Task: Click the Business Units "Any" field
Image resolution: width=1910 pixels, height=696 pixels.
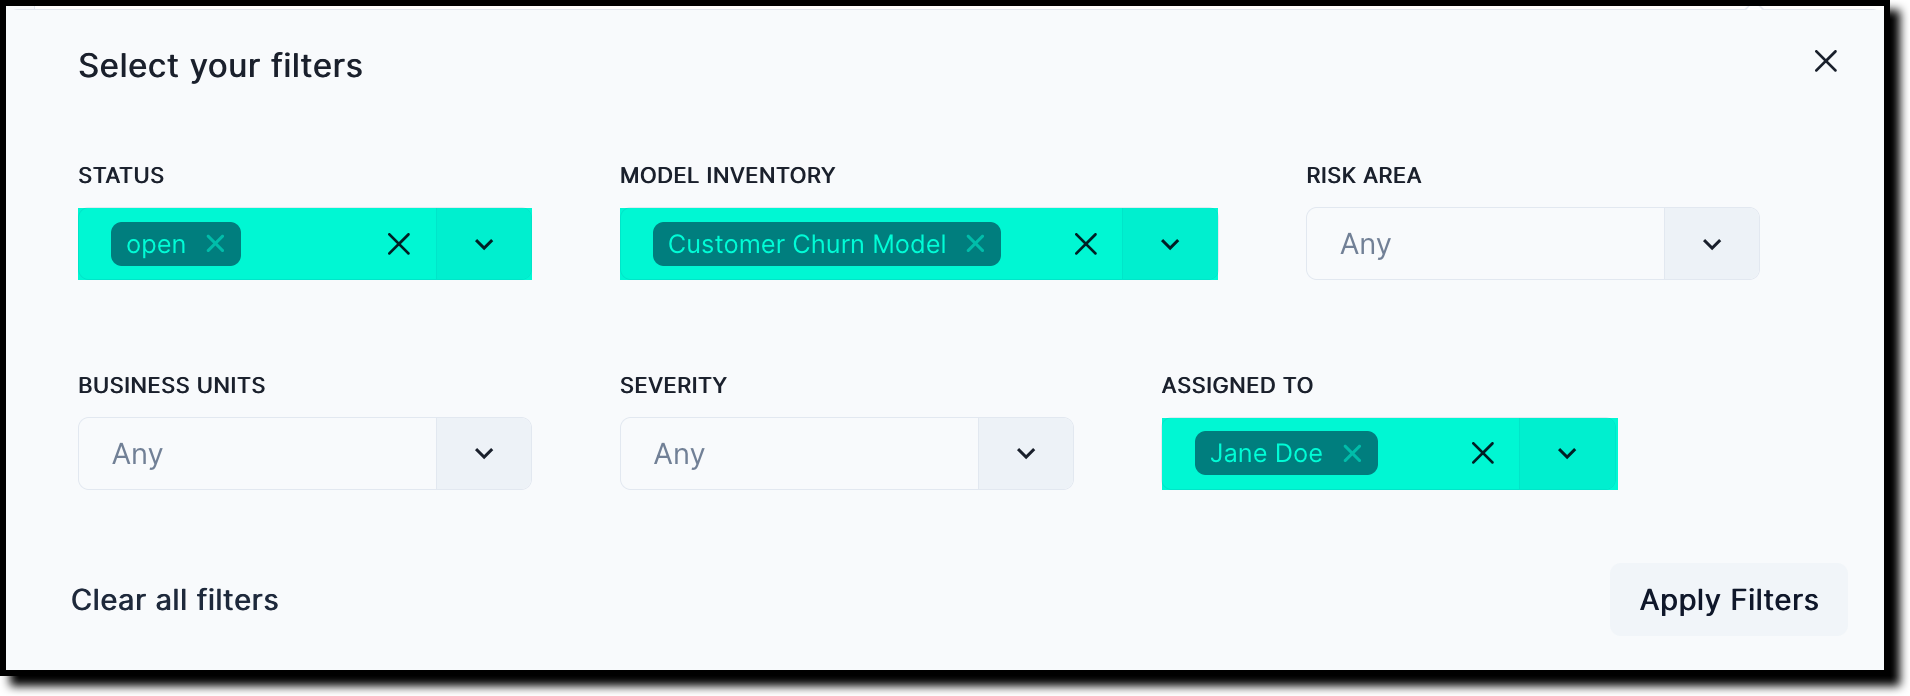Action: pyautogui.click(x=255, y=453)
